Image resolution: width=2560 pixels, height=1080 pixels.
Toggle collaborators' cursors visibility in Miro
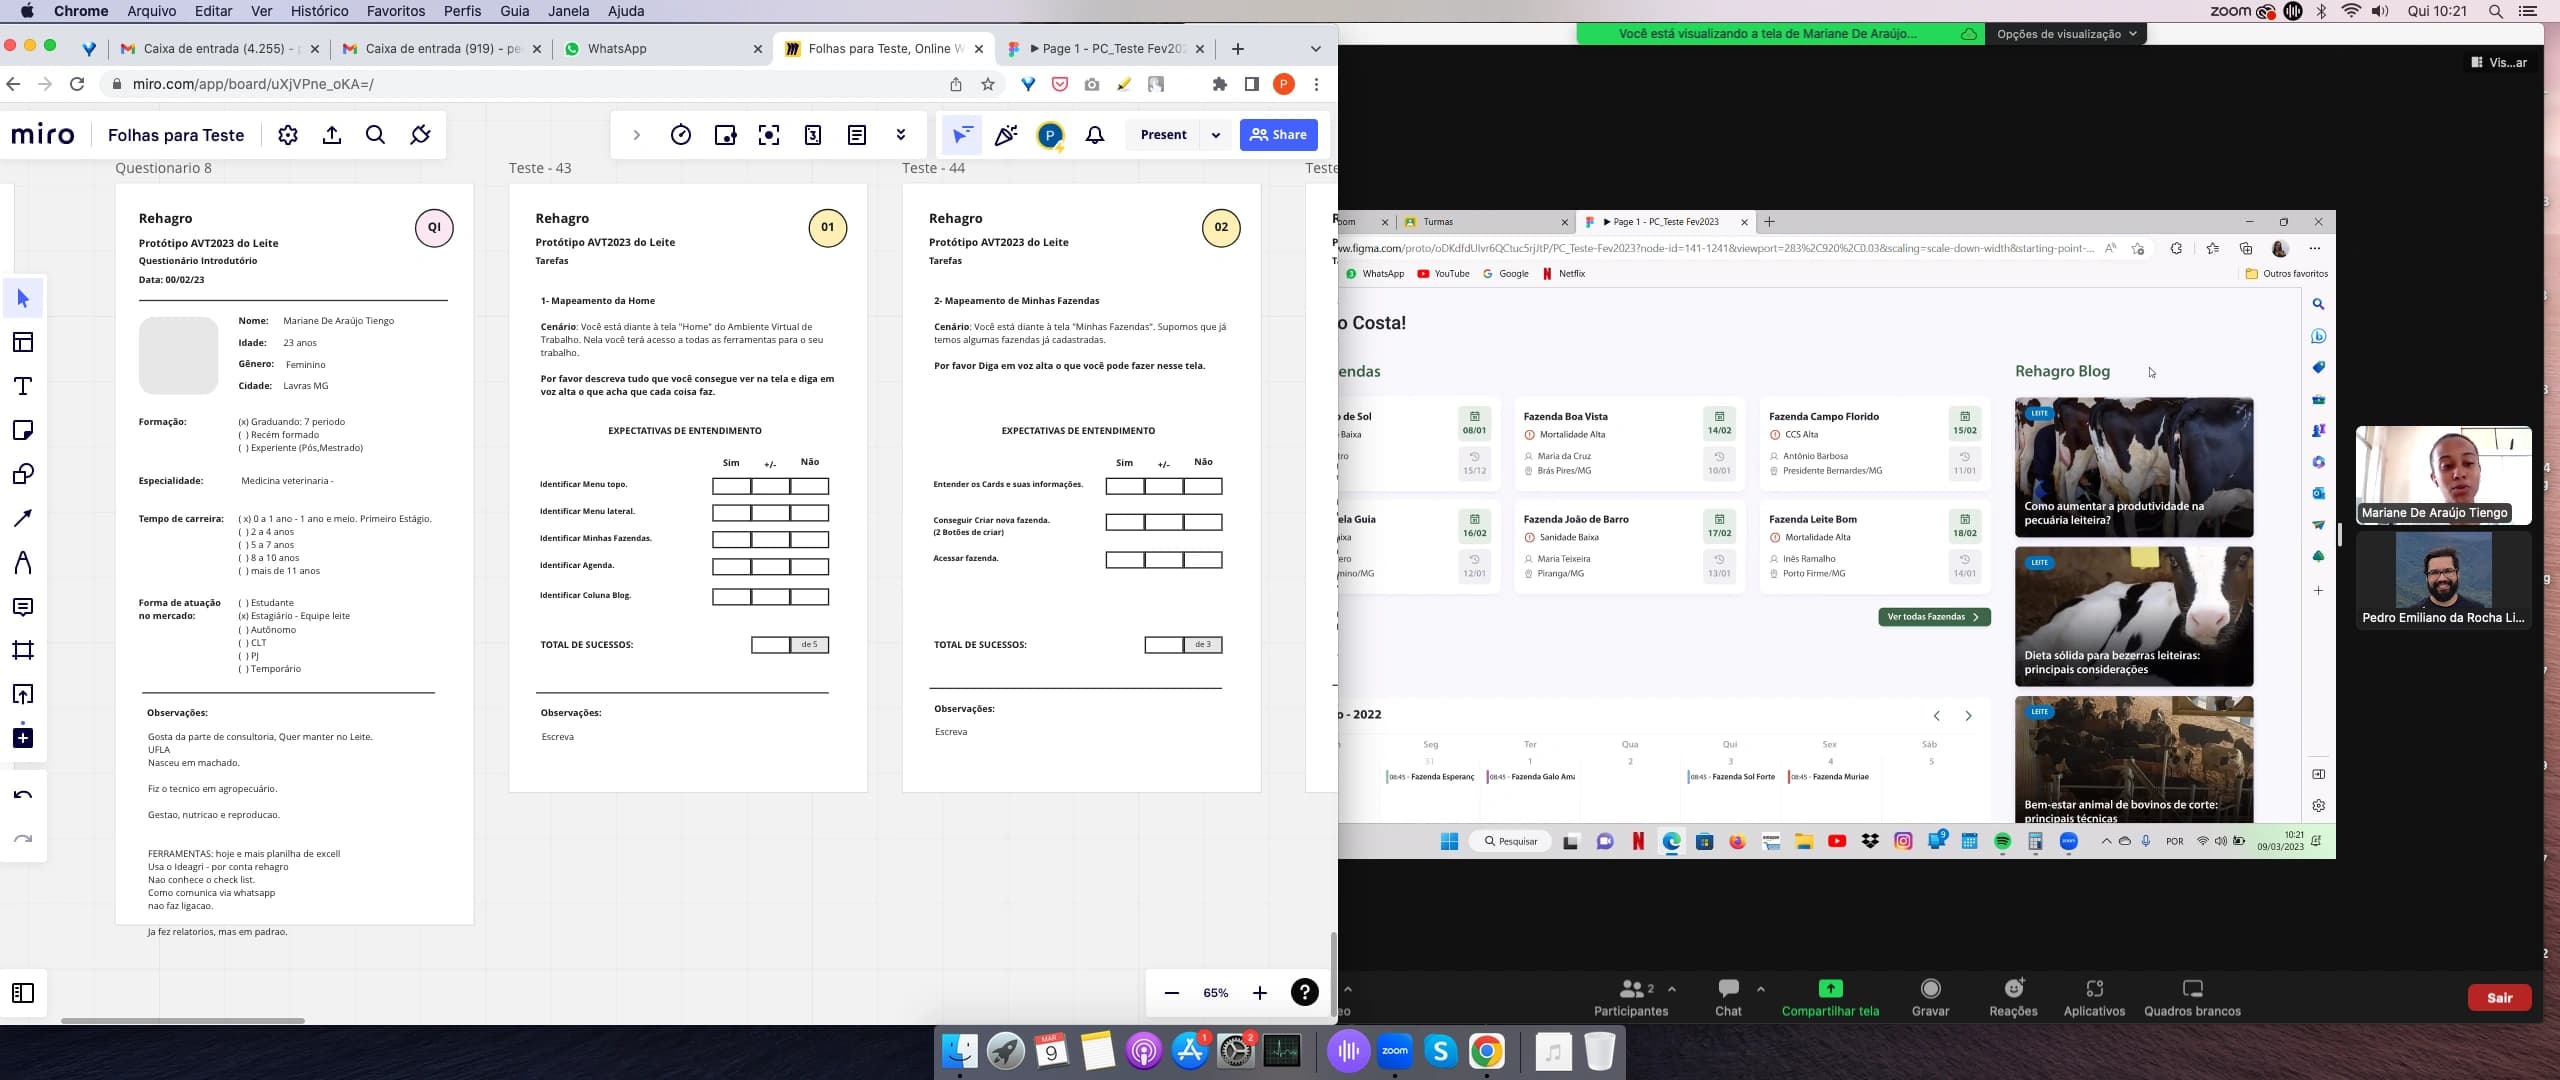coord(962,135)
